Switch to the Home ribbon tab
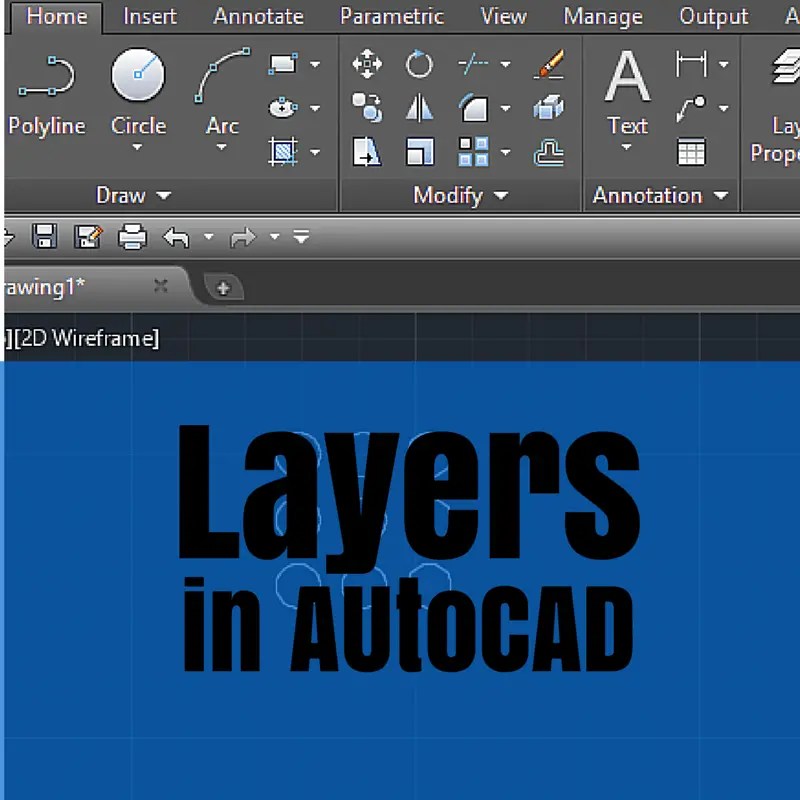The width and height of the screenshot is (800, 800). point(57,17)
